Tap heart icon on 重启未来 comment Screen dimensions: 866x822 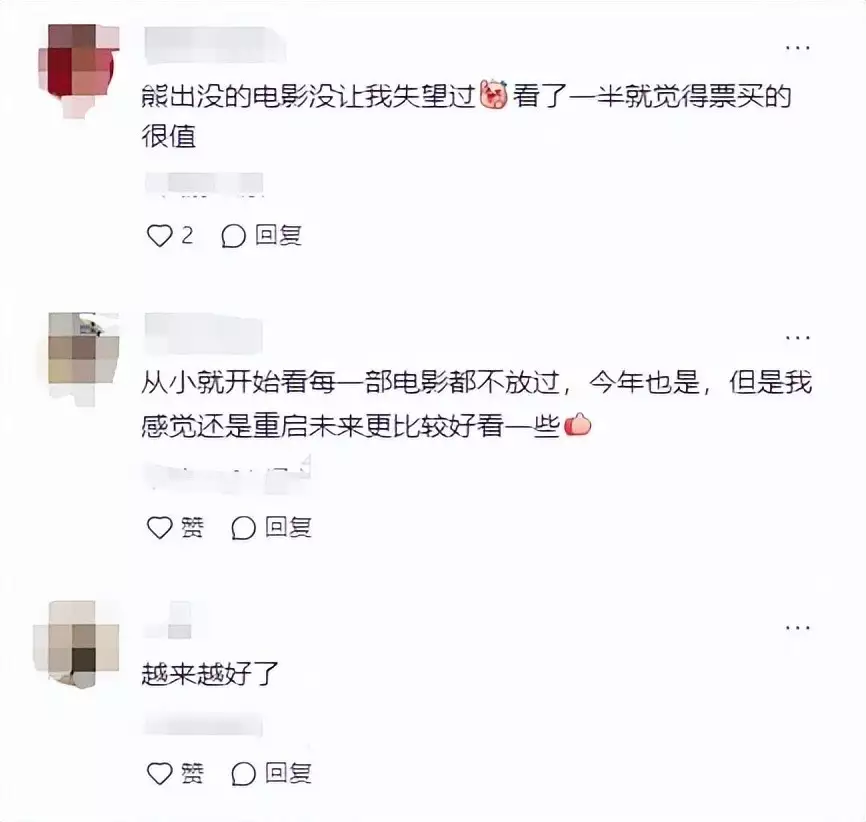[x=160, y=528]
